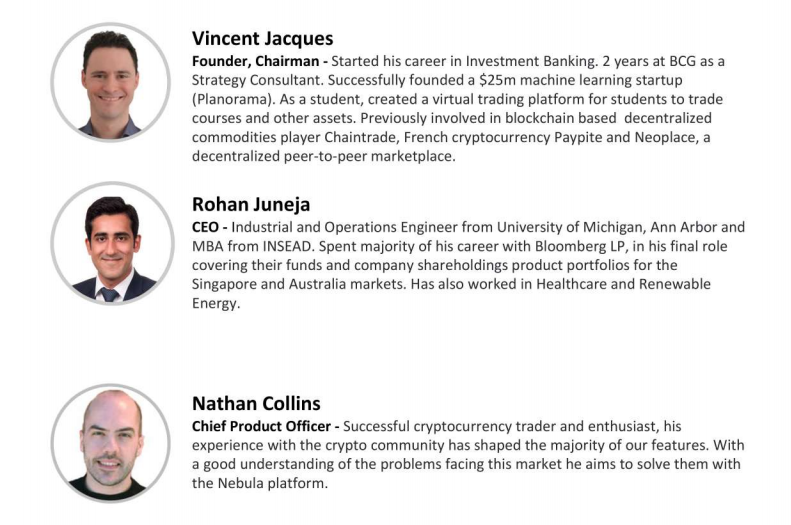Viewport: 791px width, 525px height.
Task: Click the word '(Planorama)' in Vincent's bio
Action: coord(233,99)
